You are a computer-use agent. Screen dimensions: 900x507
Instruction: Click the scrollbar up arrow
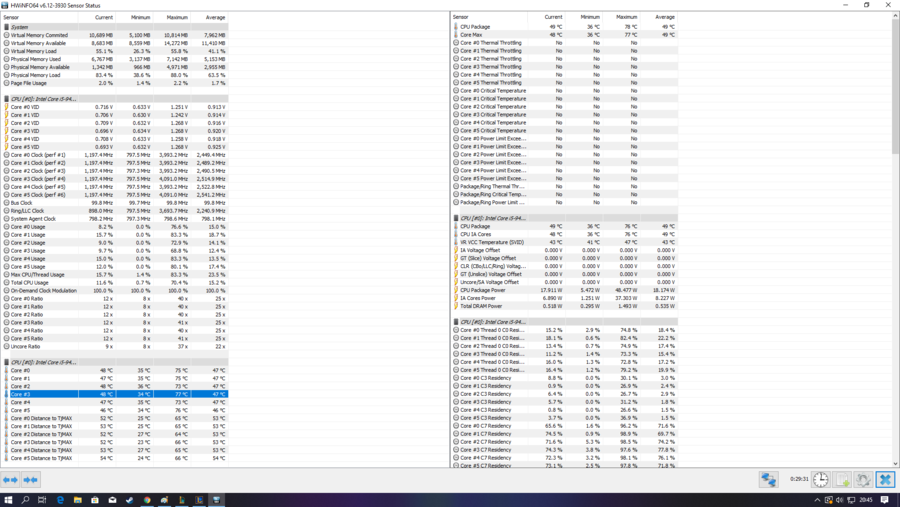click(895, 16)
